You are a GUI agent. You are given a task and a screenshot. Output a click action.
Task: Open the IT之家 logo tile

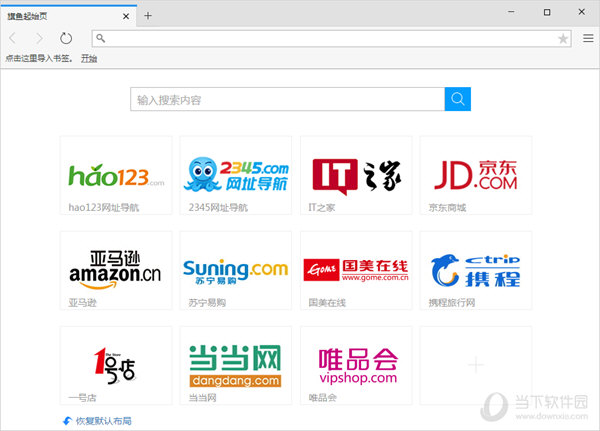tap(356, 175)
